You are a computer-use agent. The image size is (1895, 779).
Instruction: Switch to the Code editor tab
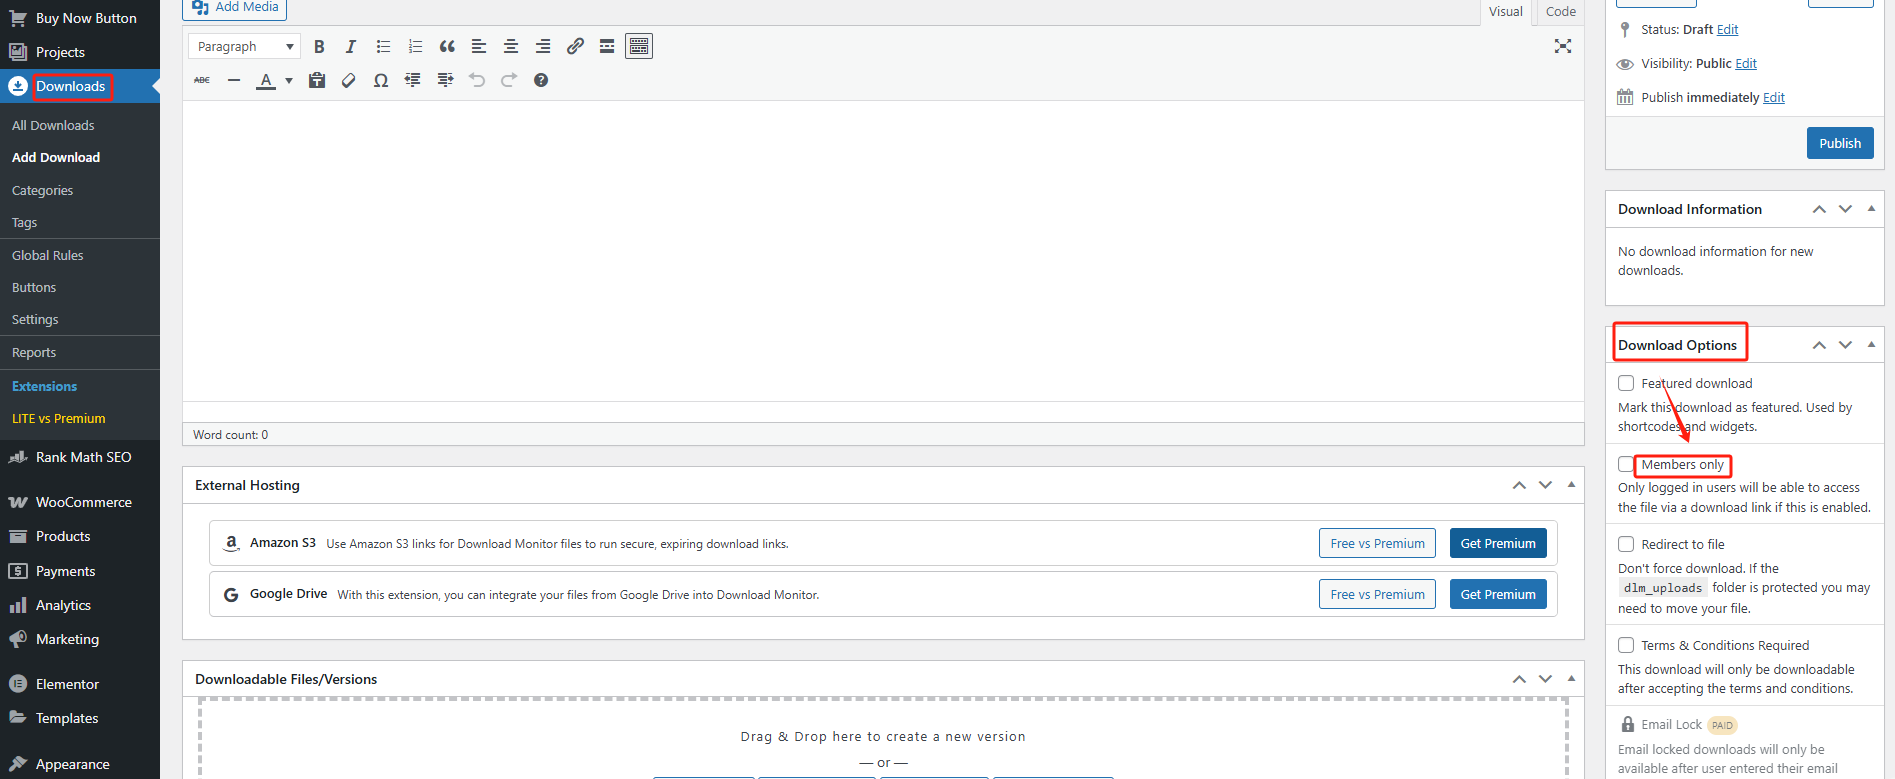[1560, 12]
